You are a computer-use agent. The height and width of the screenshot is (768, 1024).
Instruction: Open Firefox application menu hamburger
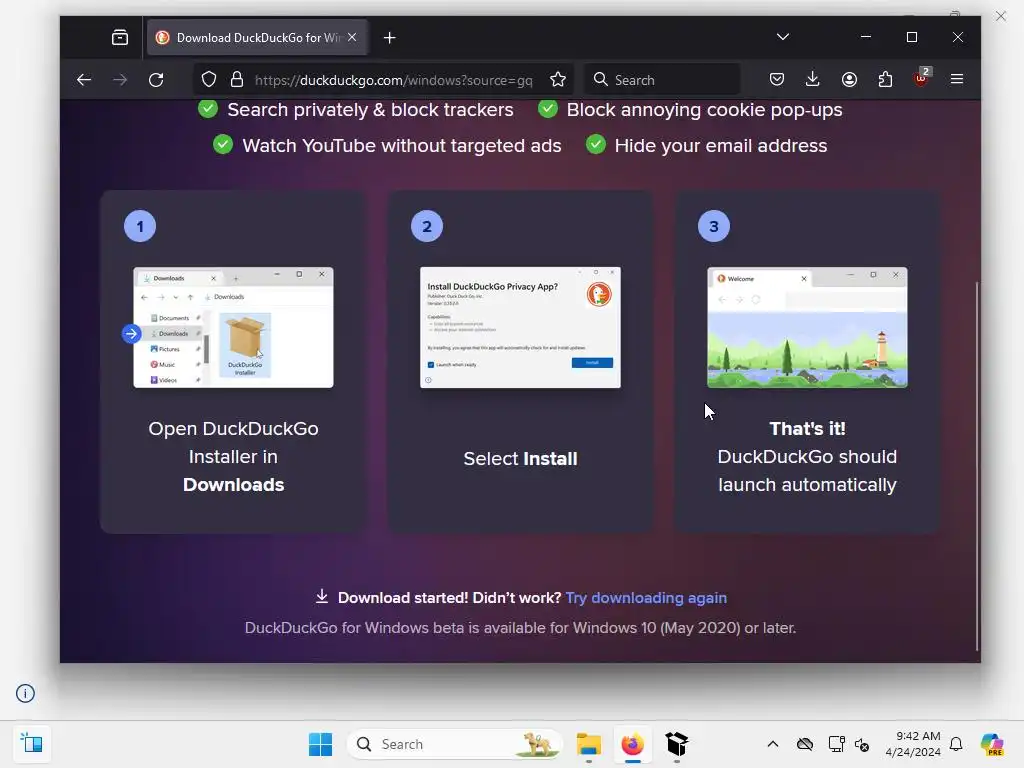pyautogui.click(x=957, y=79)
